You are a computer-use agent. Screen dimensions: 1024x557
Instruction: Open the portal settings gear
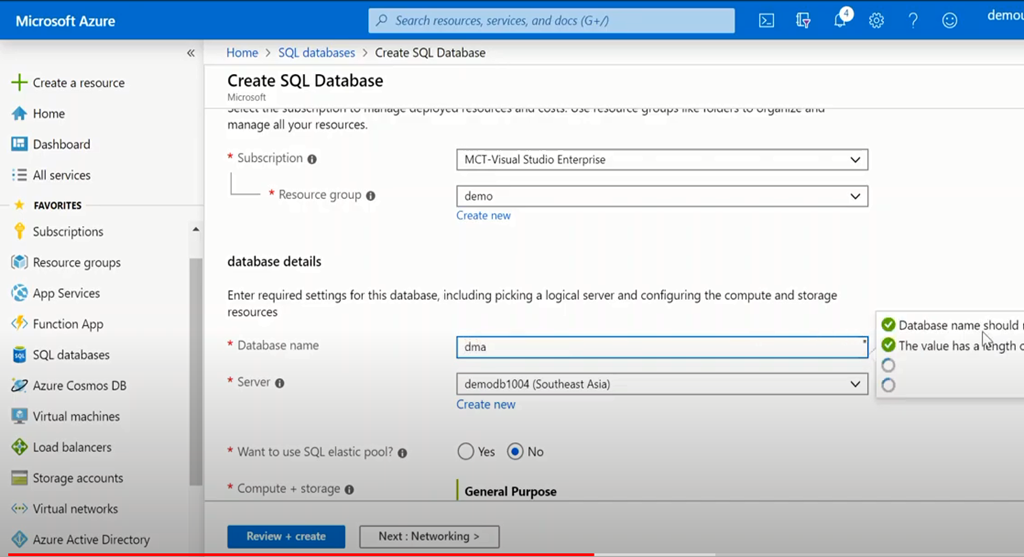876,20
